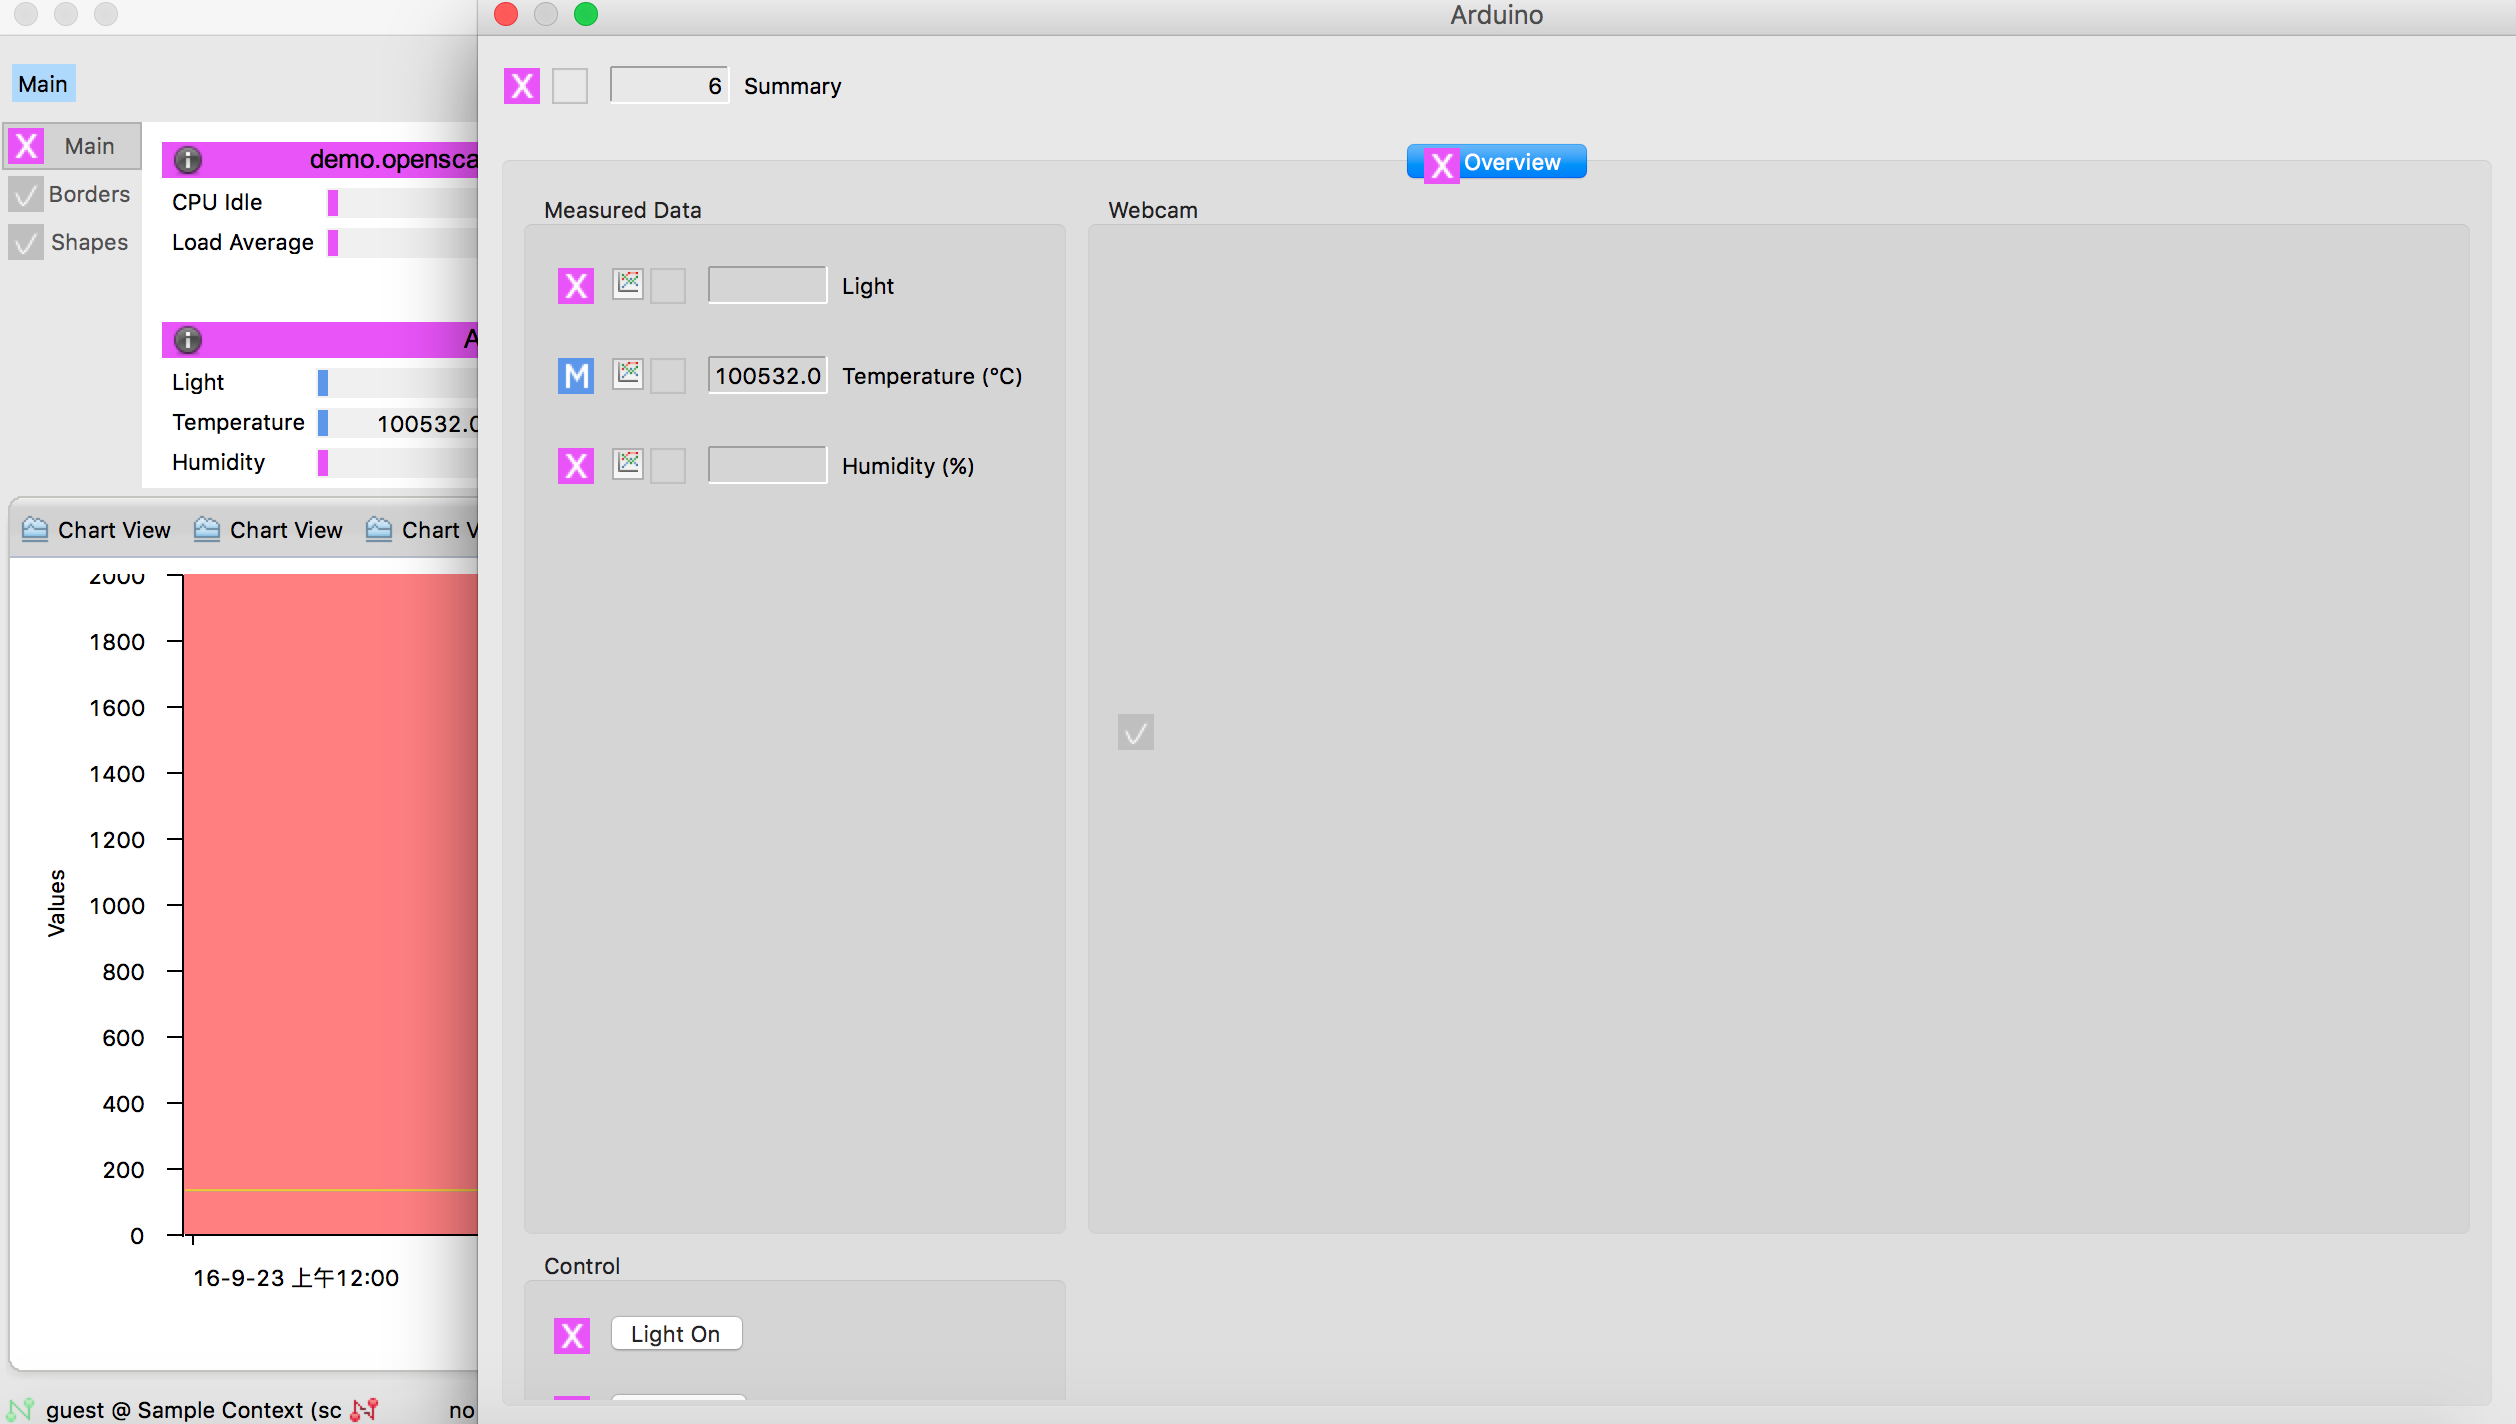
Task: Open chart icon for Humidity measurement
Action: point(628,464)
